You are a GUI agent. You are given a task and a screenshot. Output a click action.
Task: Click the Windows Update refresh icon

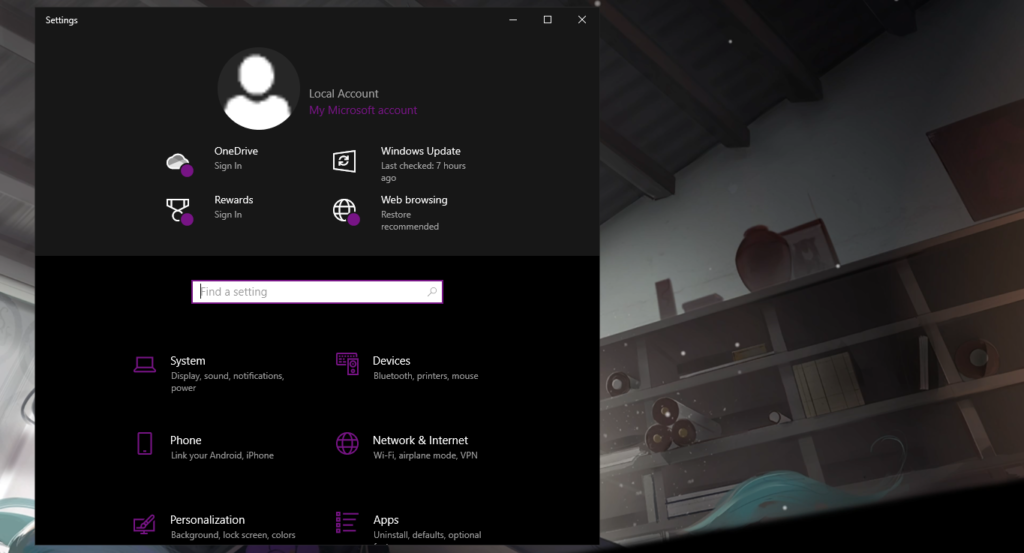pyautogui.click(x=344, y=161)
